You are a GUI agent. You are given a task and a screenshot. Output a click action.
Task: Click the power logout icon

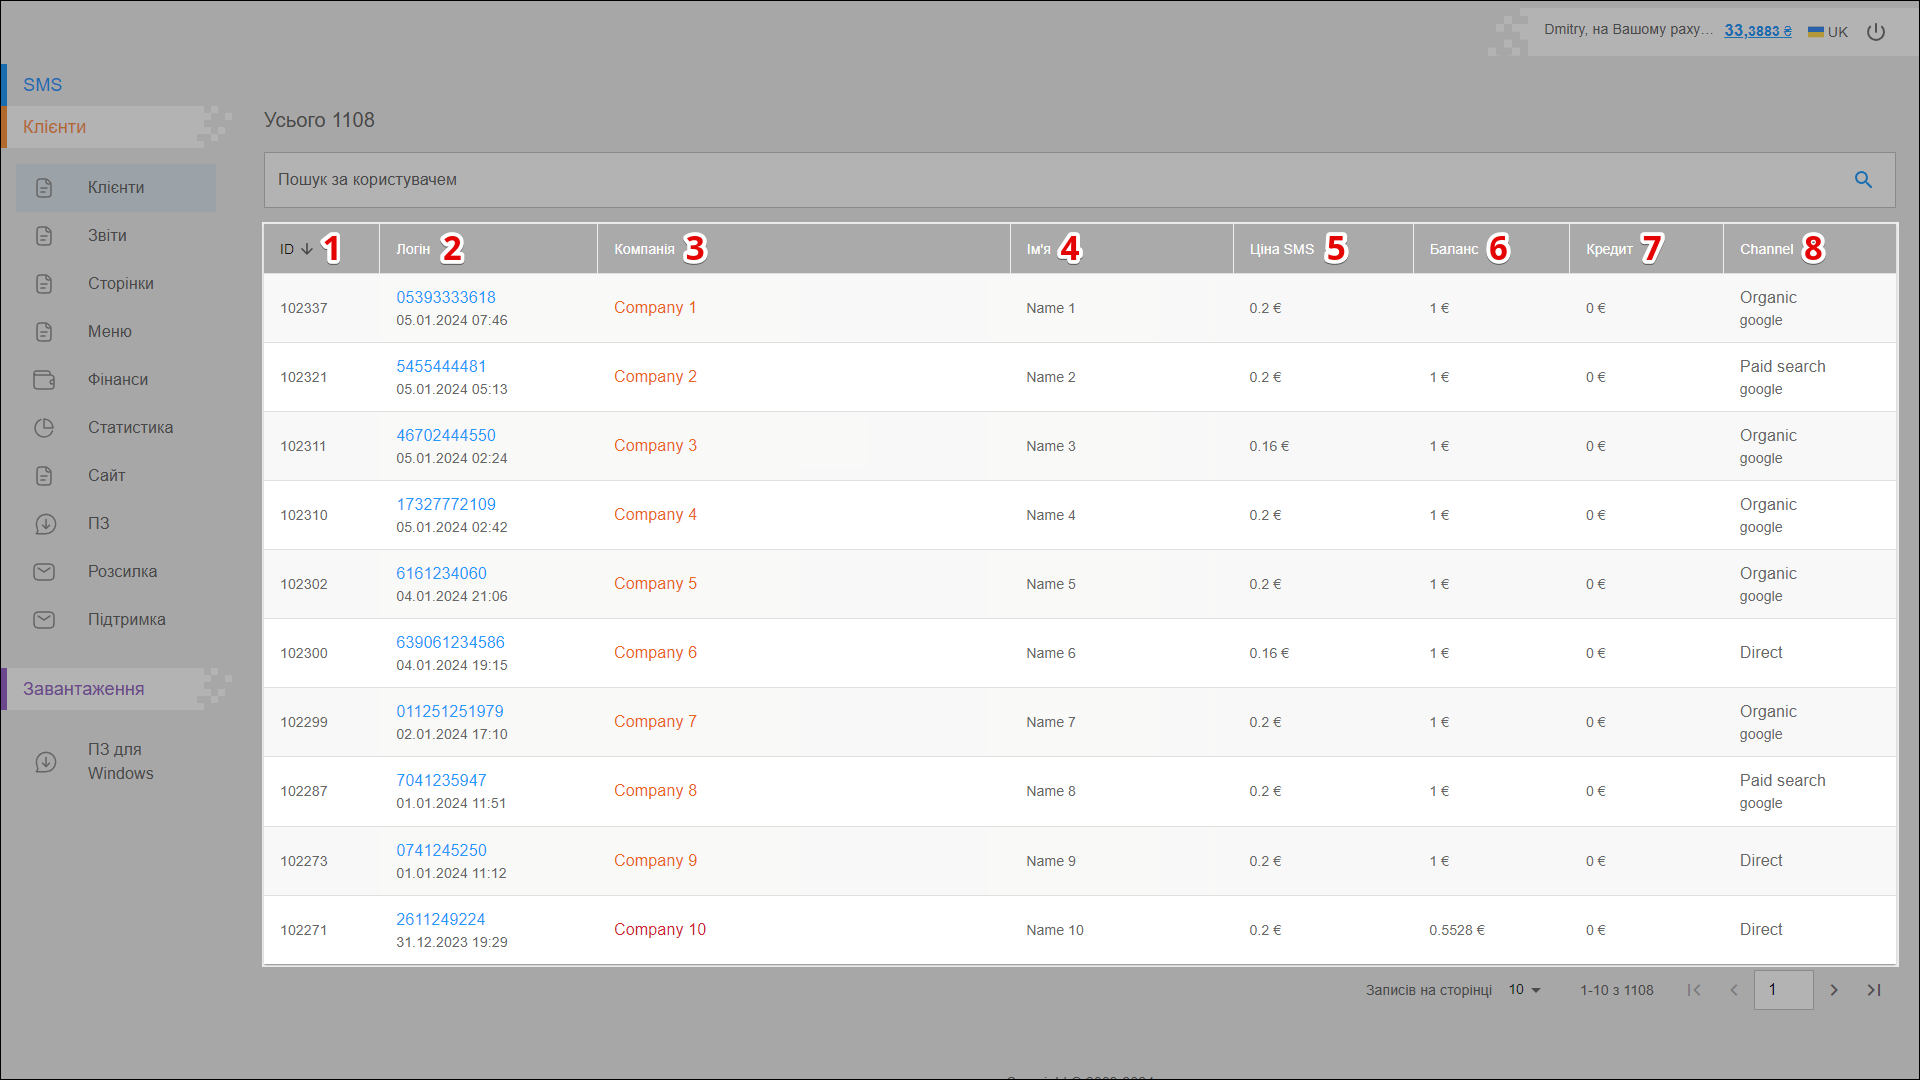1876,32
